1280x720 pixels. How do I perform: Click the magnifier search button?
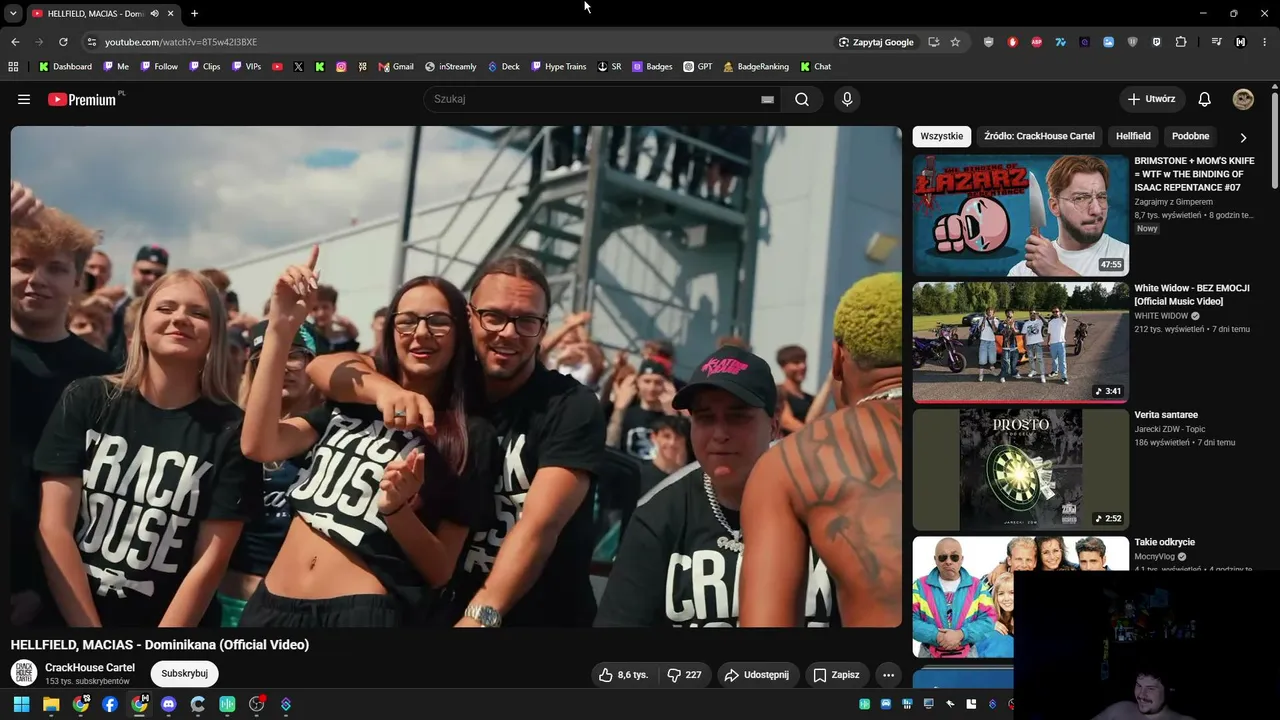point(802,99)
